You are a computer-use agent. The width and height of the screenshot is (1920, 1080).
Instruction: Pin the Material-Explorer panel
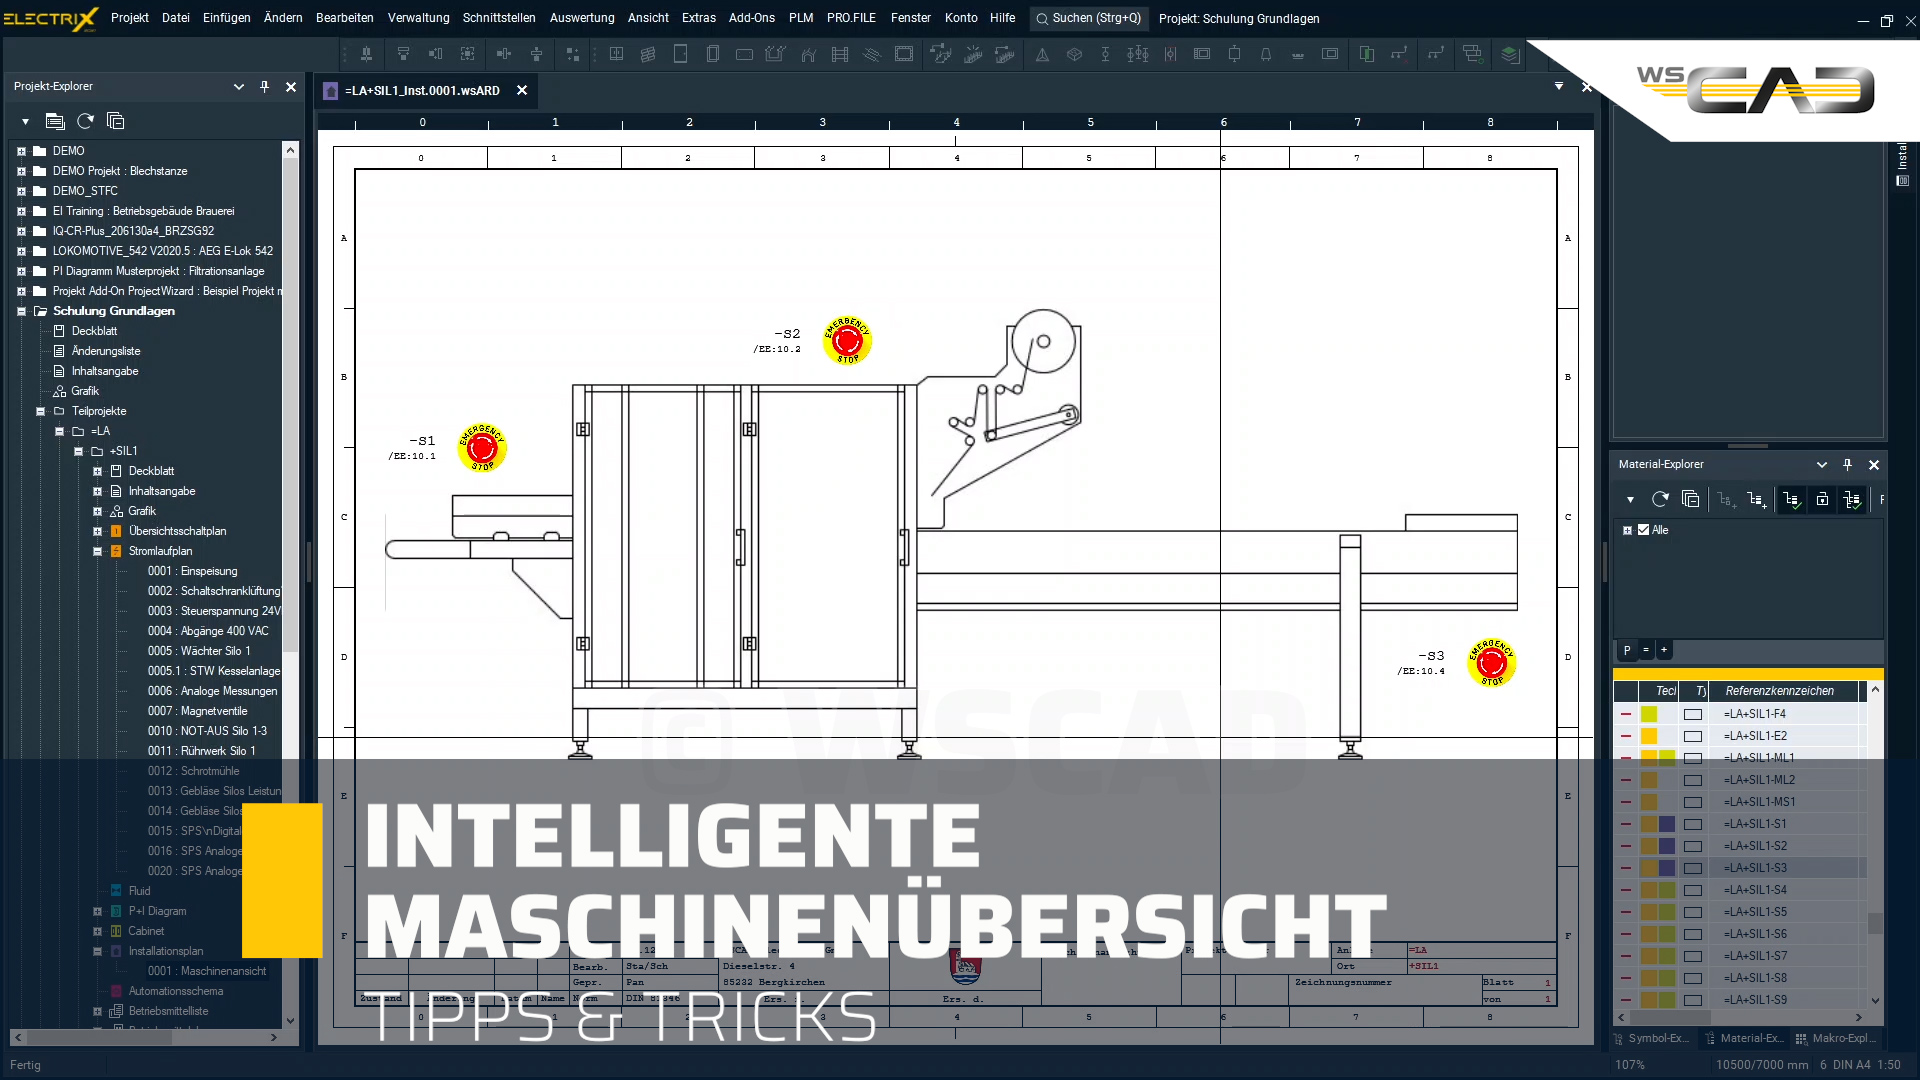[x=1847, y=465]
